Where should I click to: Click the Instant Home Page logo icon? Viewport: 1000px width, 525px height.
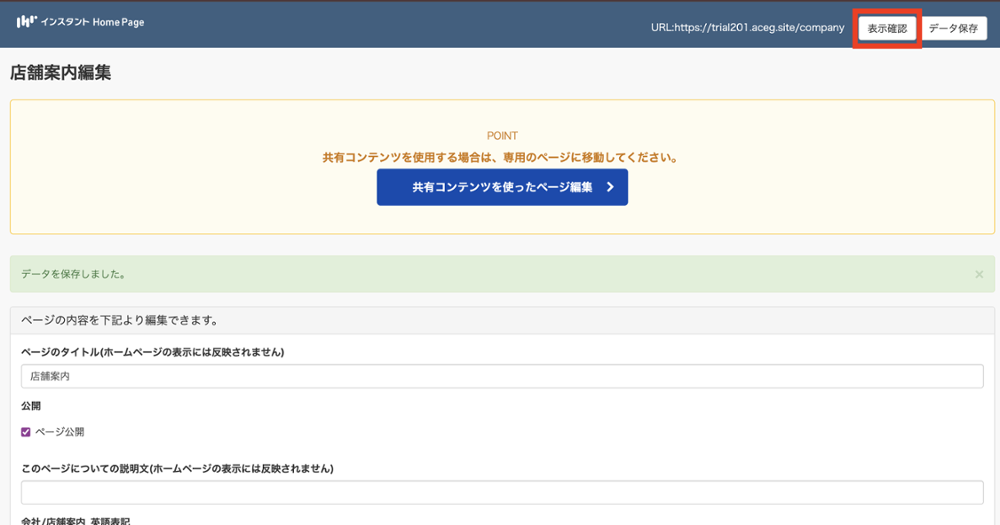(26, 22)
